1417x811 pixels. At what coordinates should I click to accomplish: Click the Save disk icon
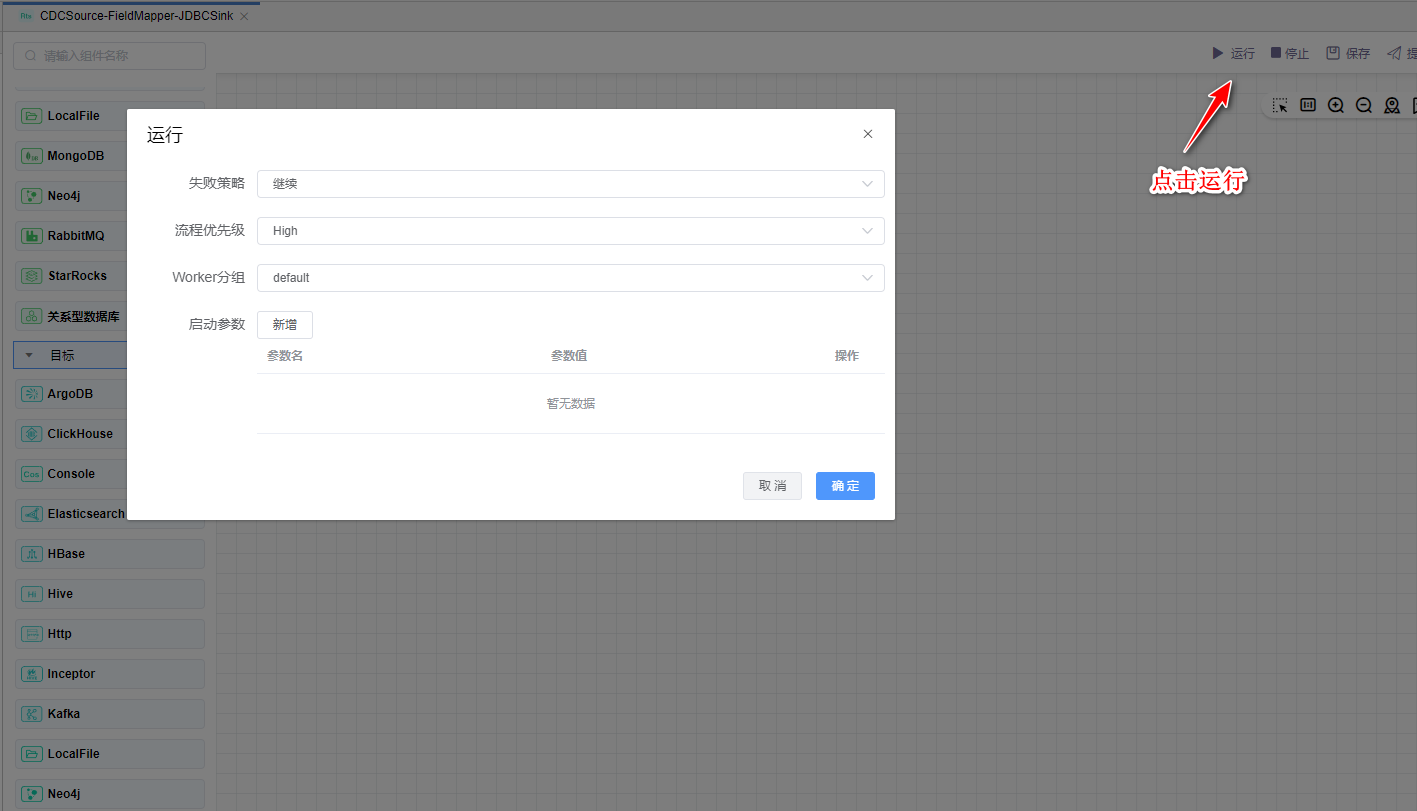click(1332, 53)
